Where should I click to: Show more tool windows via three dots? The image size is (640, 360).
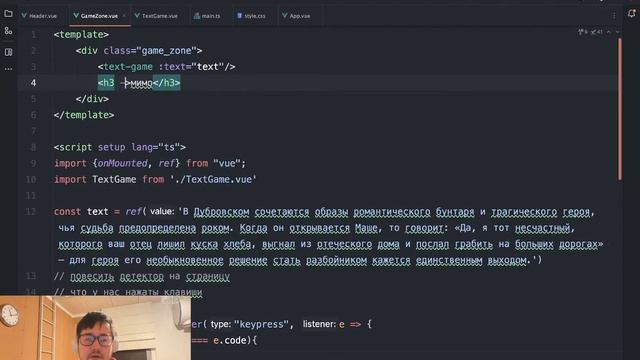tap(8, 69)
